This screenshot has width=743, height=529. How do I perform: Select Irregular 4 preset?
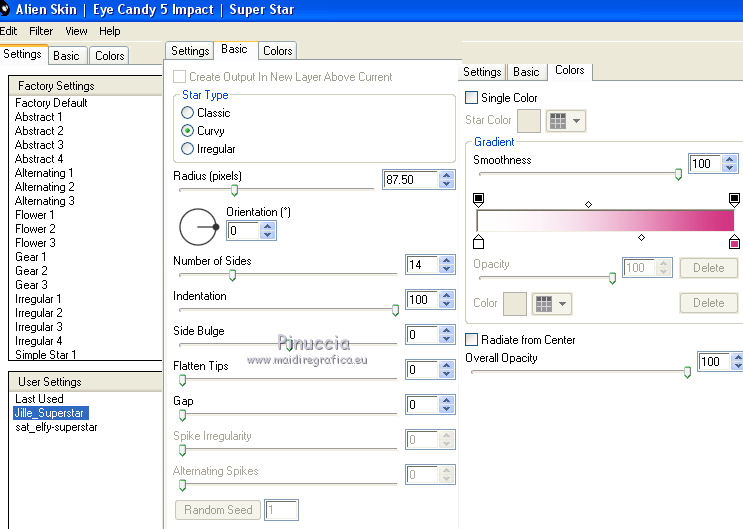click(x=38, y=341)
